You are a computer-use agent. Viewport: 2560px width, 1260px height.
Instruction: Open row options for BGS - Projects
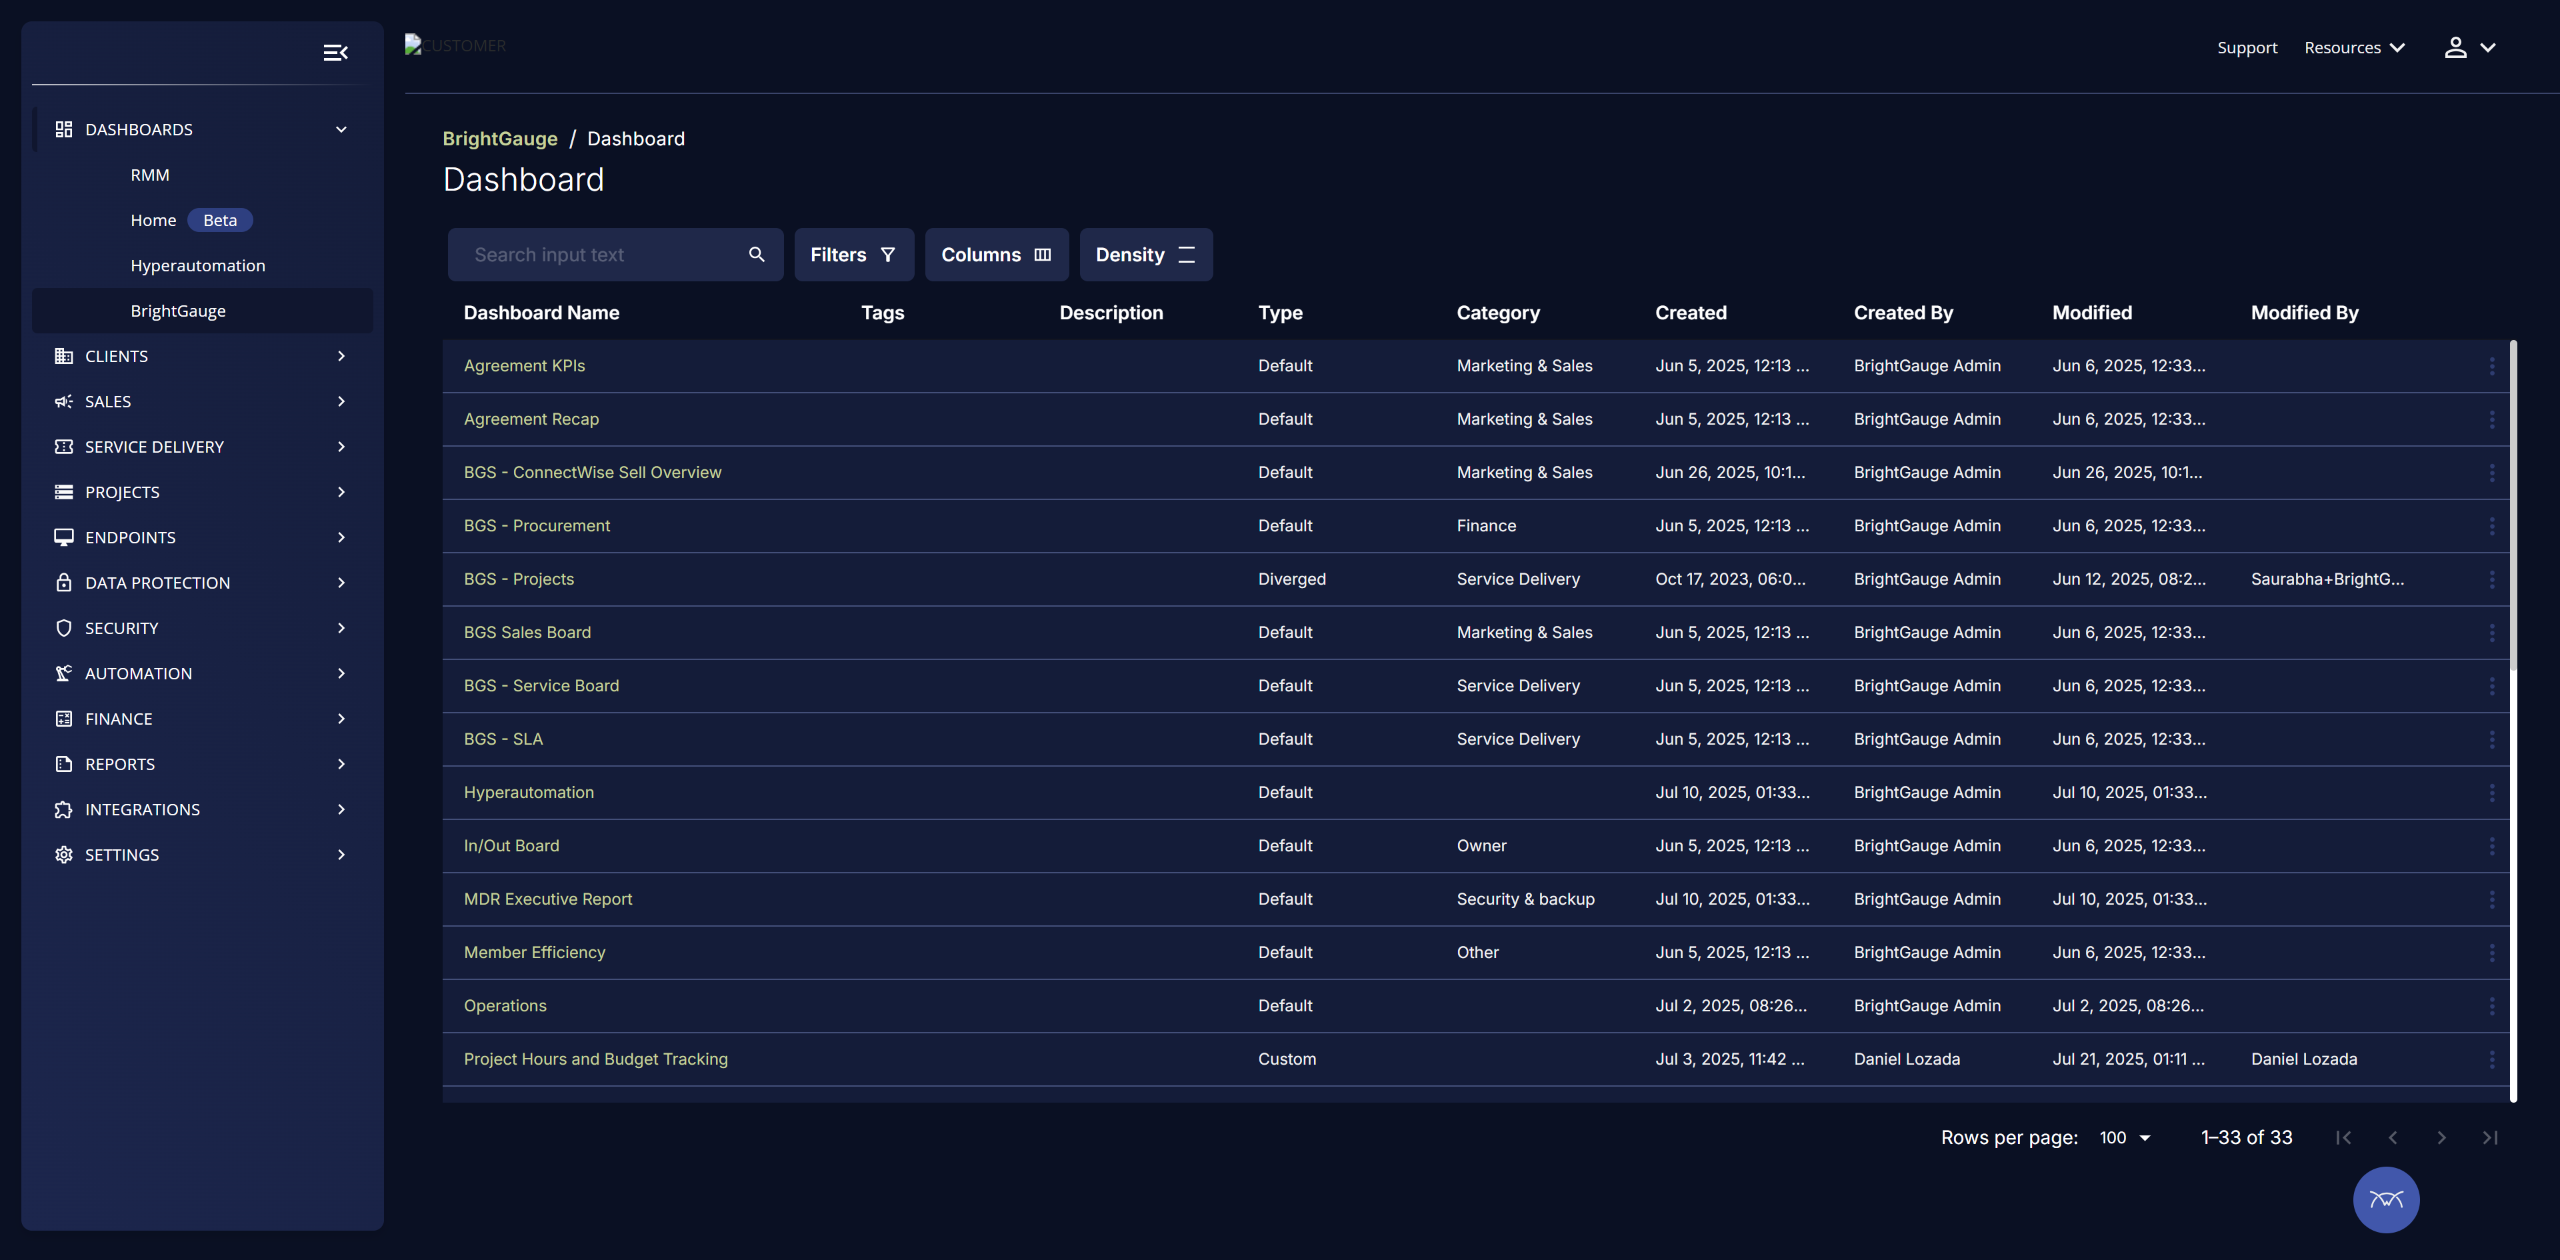coord(2491,579)
